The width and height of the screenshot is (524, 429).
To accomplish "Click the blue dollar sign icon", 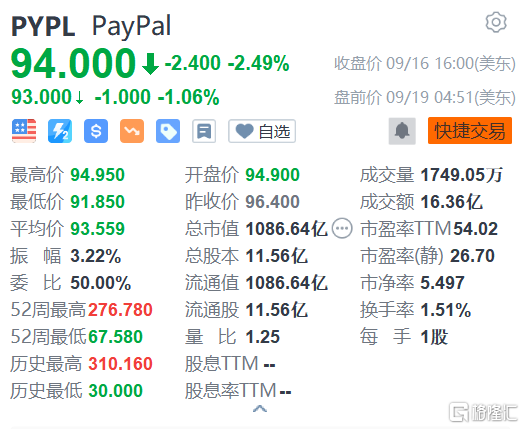I will (x=96, y=131).
